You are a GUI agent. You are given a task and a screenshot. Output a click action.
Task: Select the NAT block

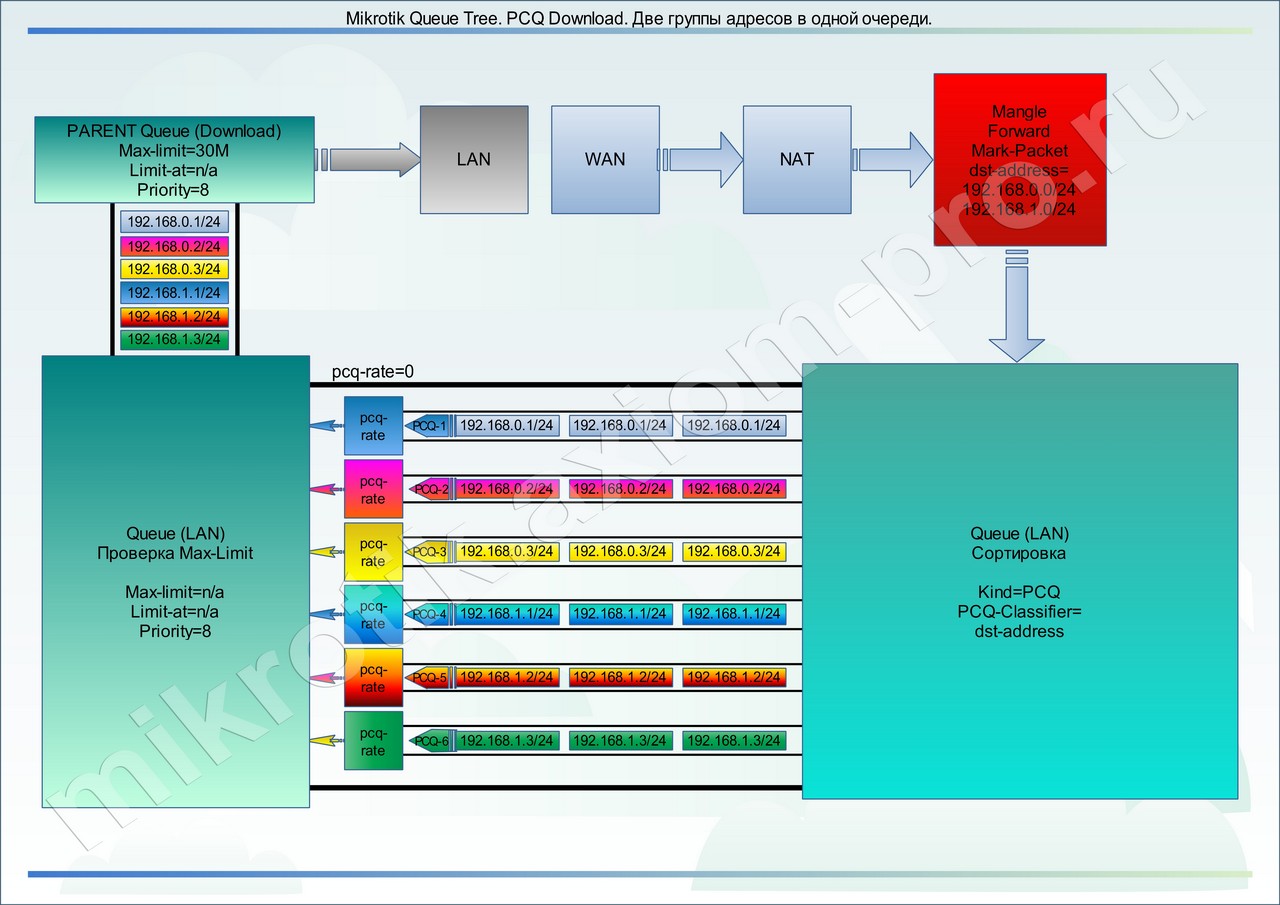point(796,159)
